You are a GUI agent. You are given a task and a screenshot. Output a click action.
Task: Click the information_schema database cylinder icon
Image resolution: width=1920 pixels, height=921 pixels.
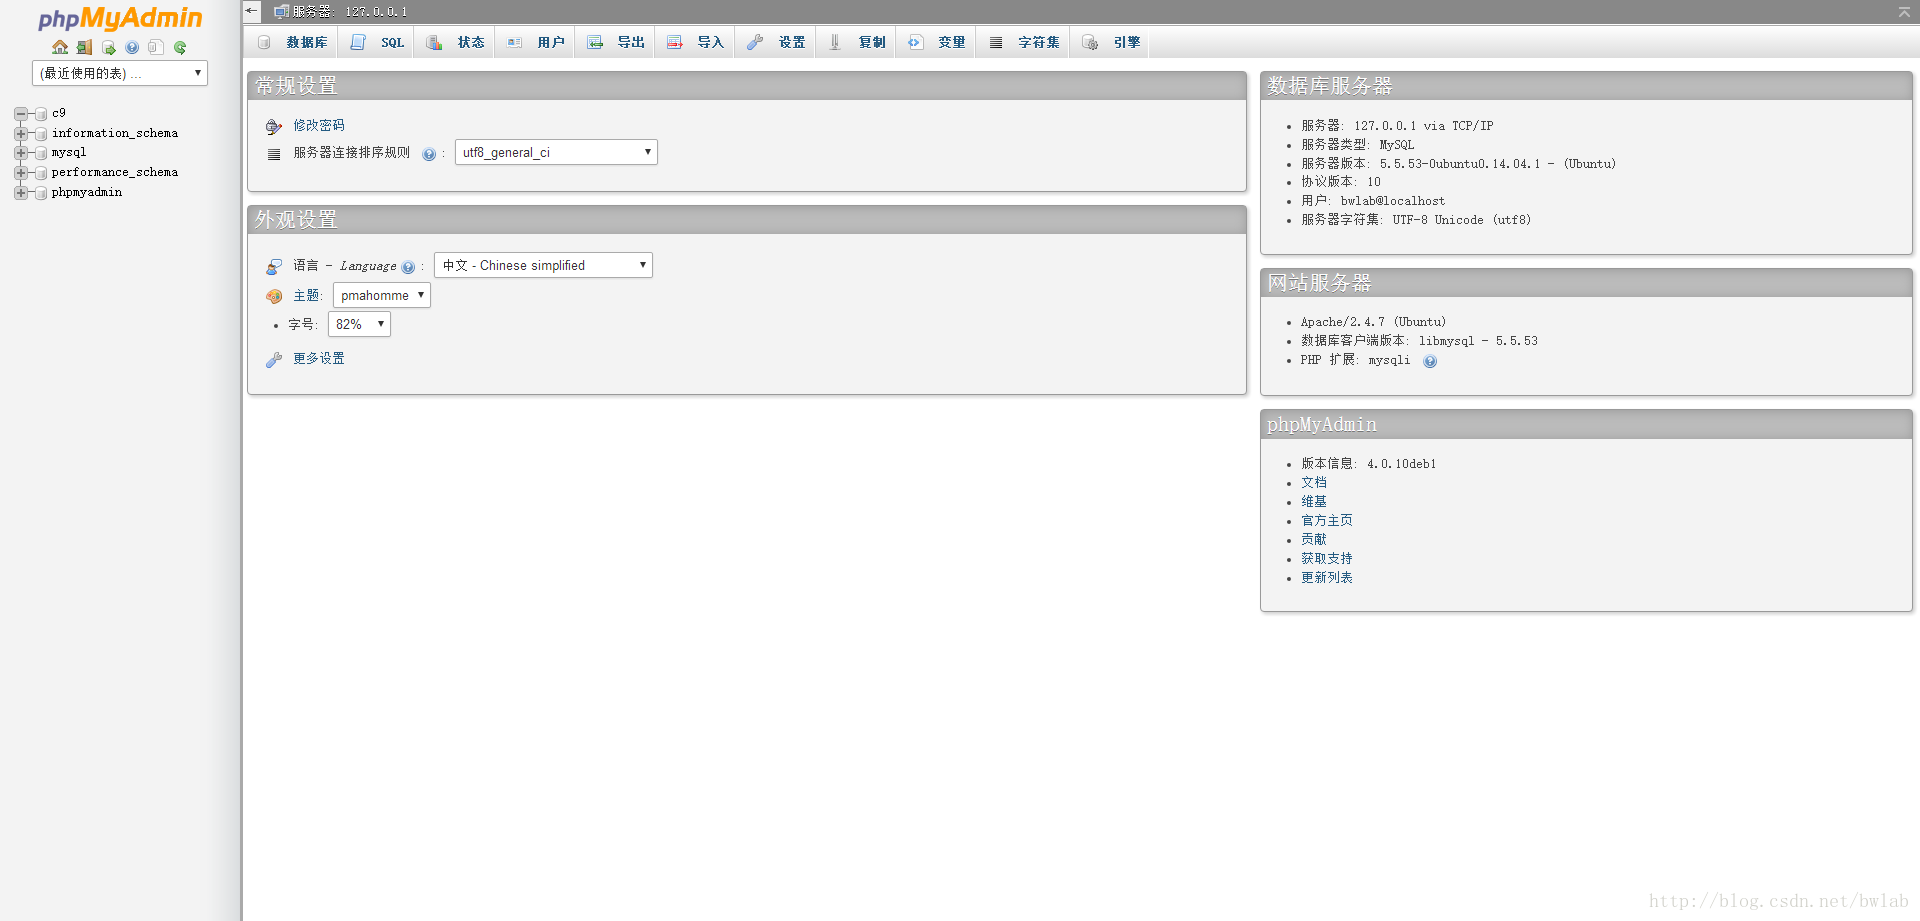(41, 134)
